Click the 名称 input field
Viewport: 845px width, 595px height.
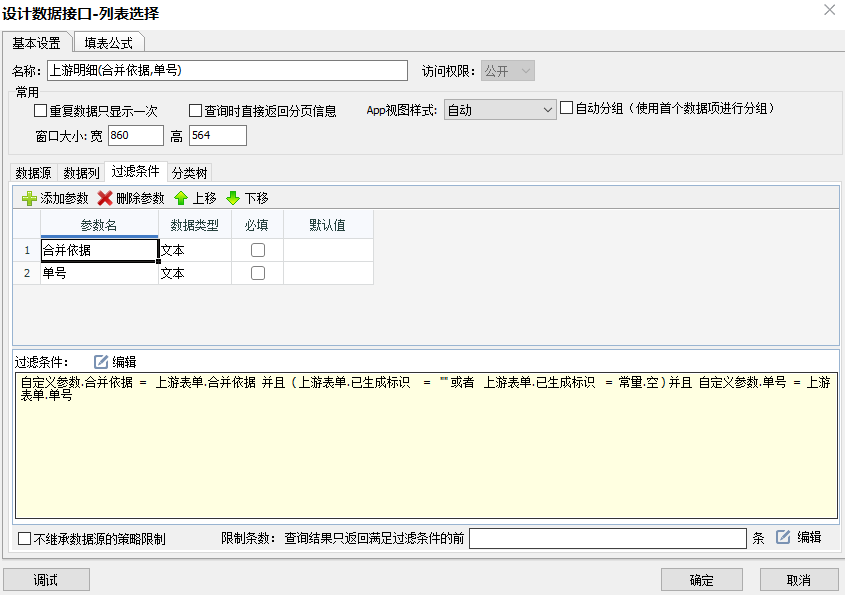[227, 71]
